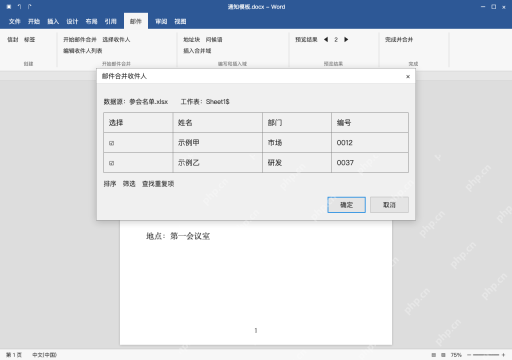
Task: Click the 数据源 参会名单.xlsx label
Action: point(136,102)
